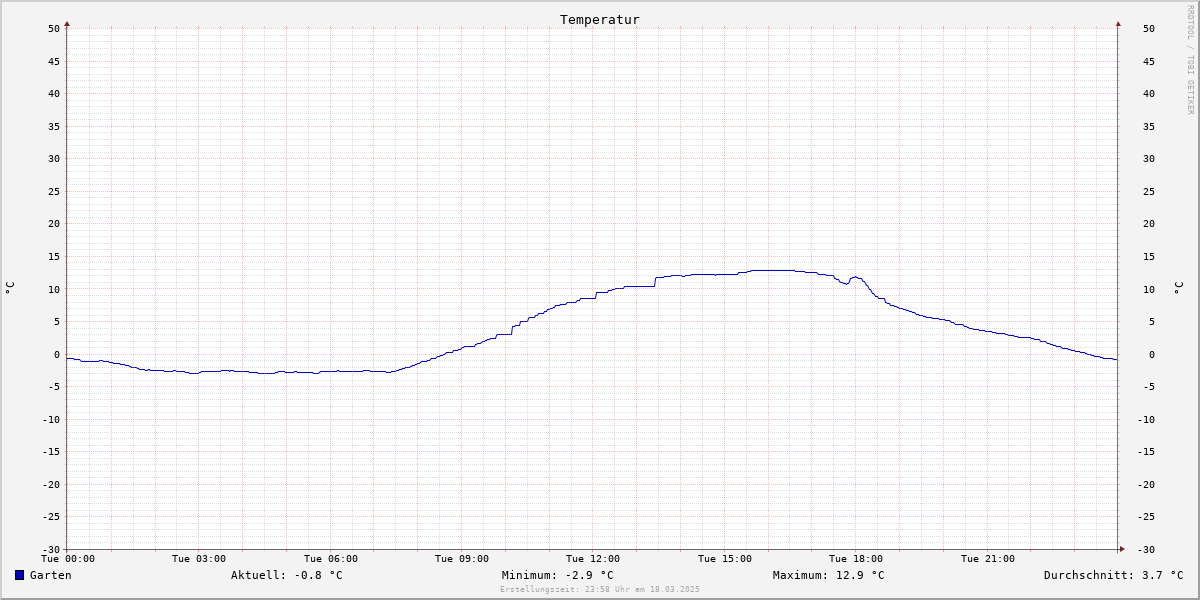
Task: Click the -30 label on the left axis
Action: [51, 549]
